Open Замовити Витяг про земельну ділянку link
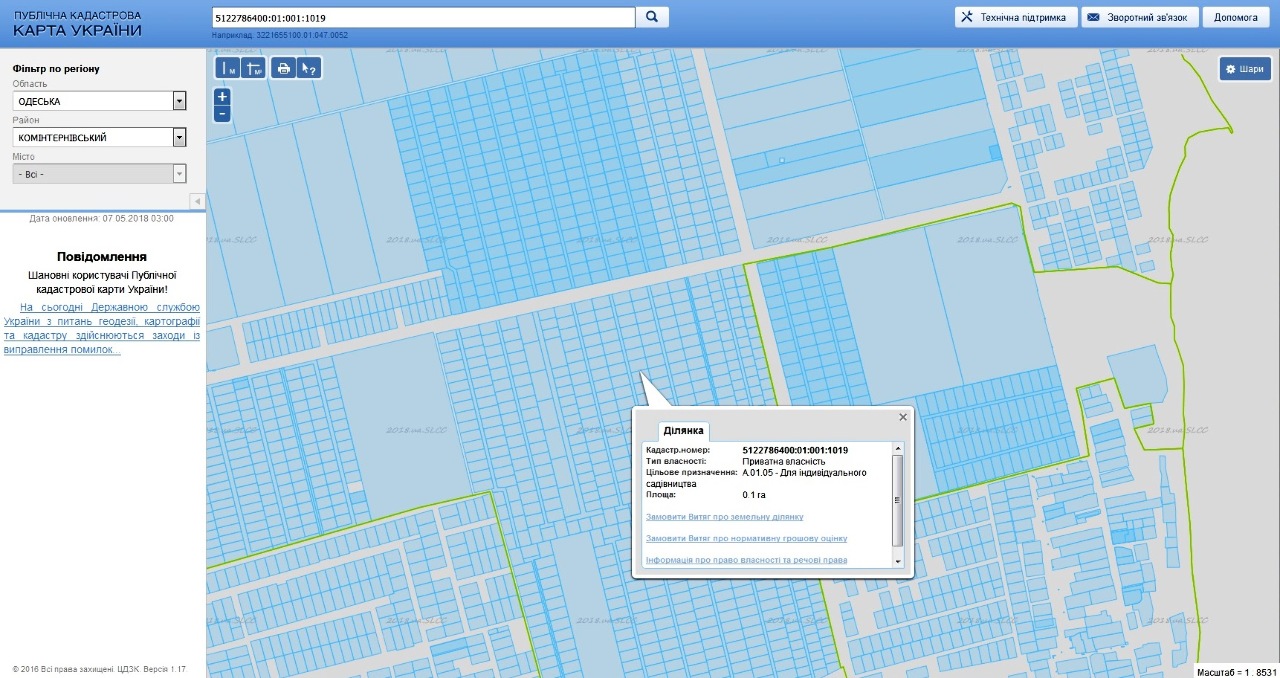 725,517
